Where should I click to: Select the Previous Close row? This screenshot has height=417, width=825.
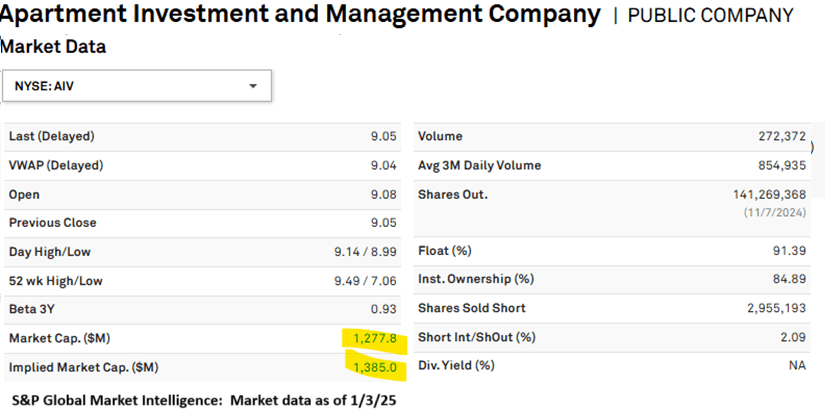click(x=200, y=223)
